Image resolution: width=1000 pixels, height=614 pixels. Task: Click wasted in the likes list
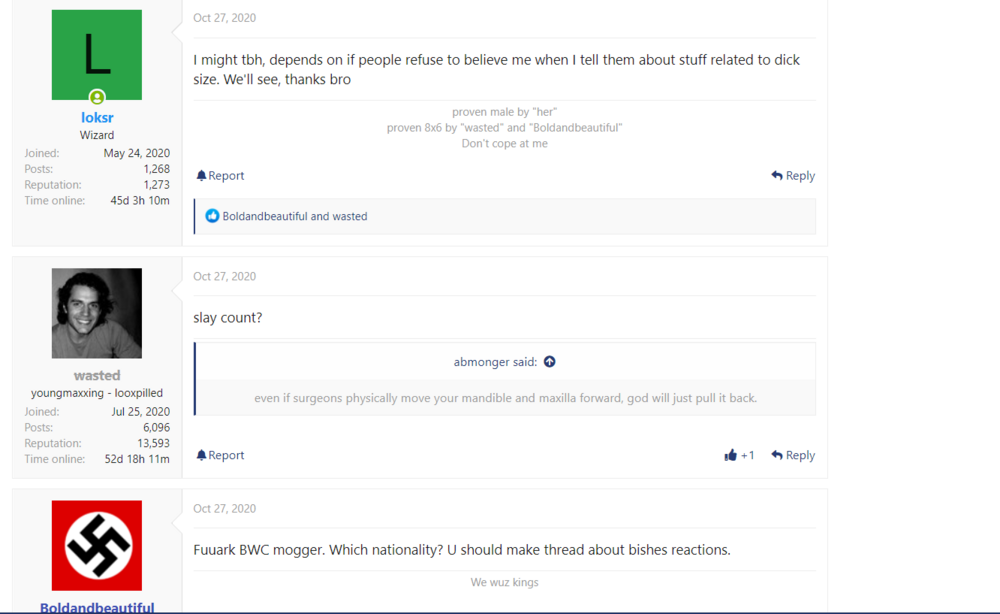click(349, 216)
